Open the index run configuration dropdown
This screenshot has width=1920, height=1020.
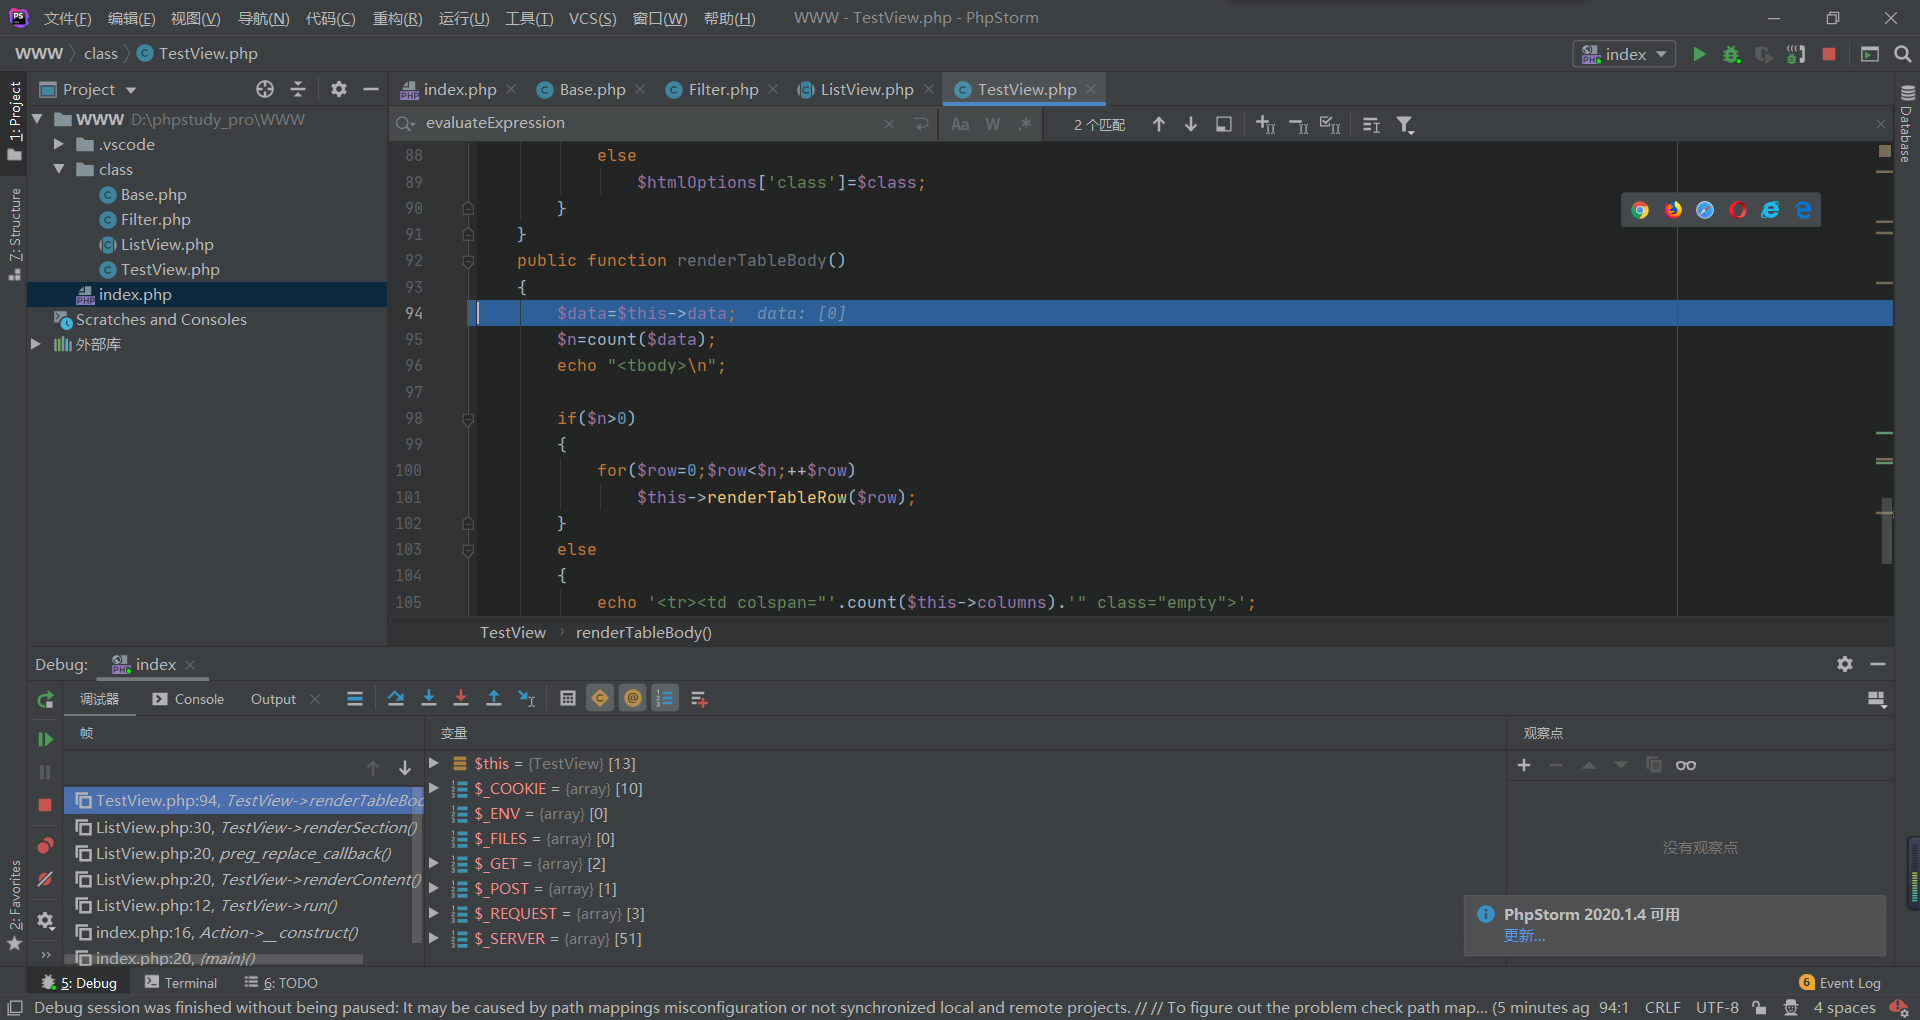tap(1625, 54)
